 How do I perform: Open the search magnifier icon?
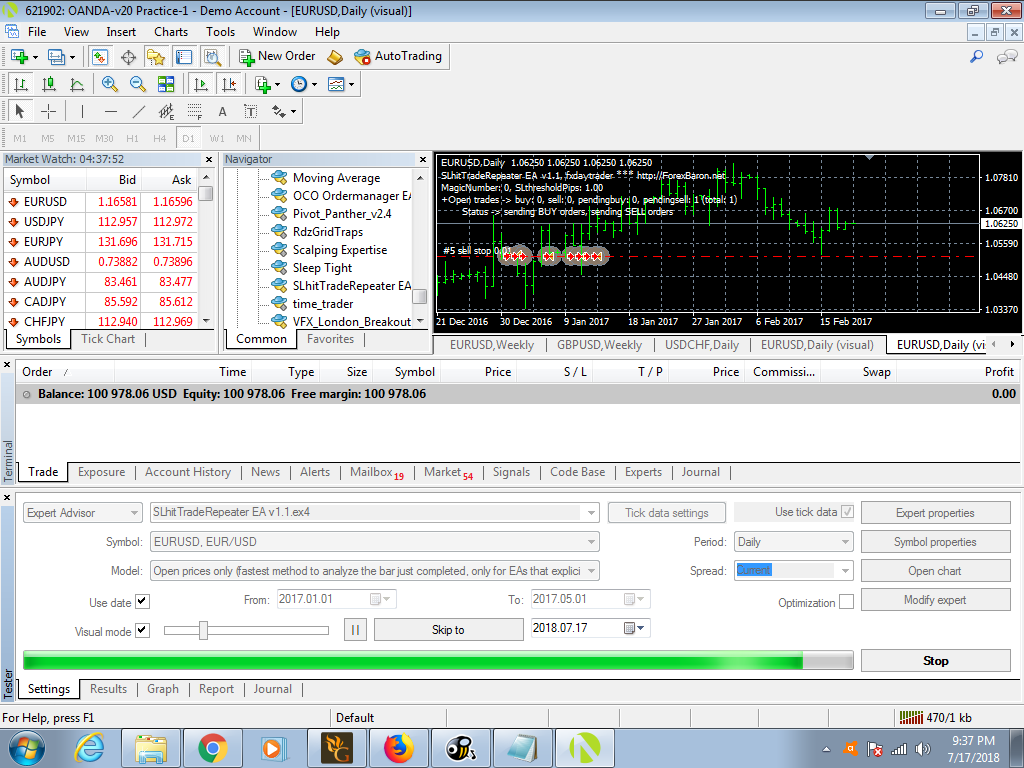click(x=976, y=57)
